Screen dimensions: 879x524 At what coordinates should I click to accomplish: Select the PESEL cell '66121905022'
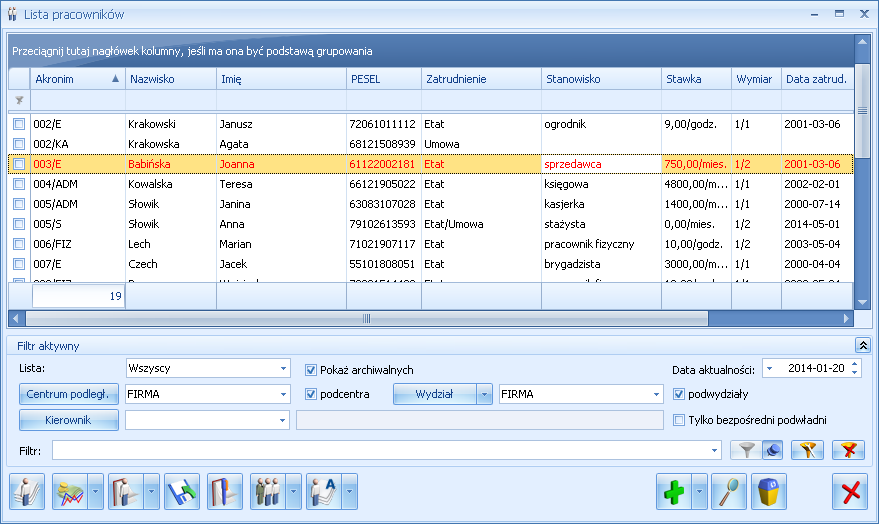point(382,184)
